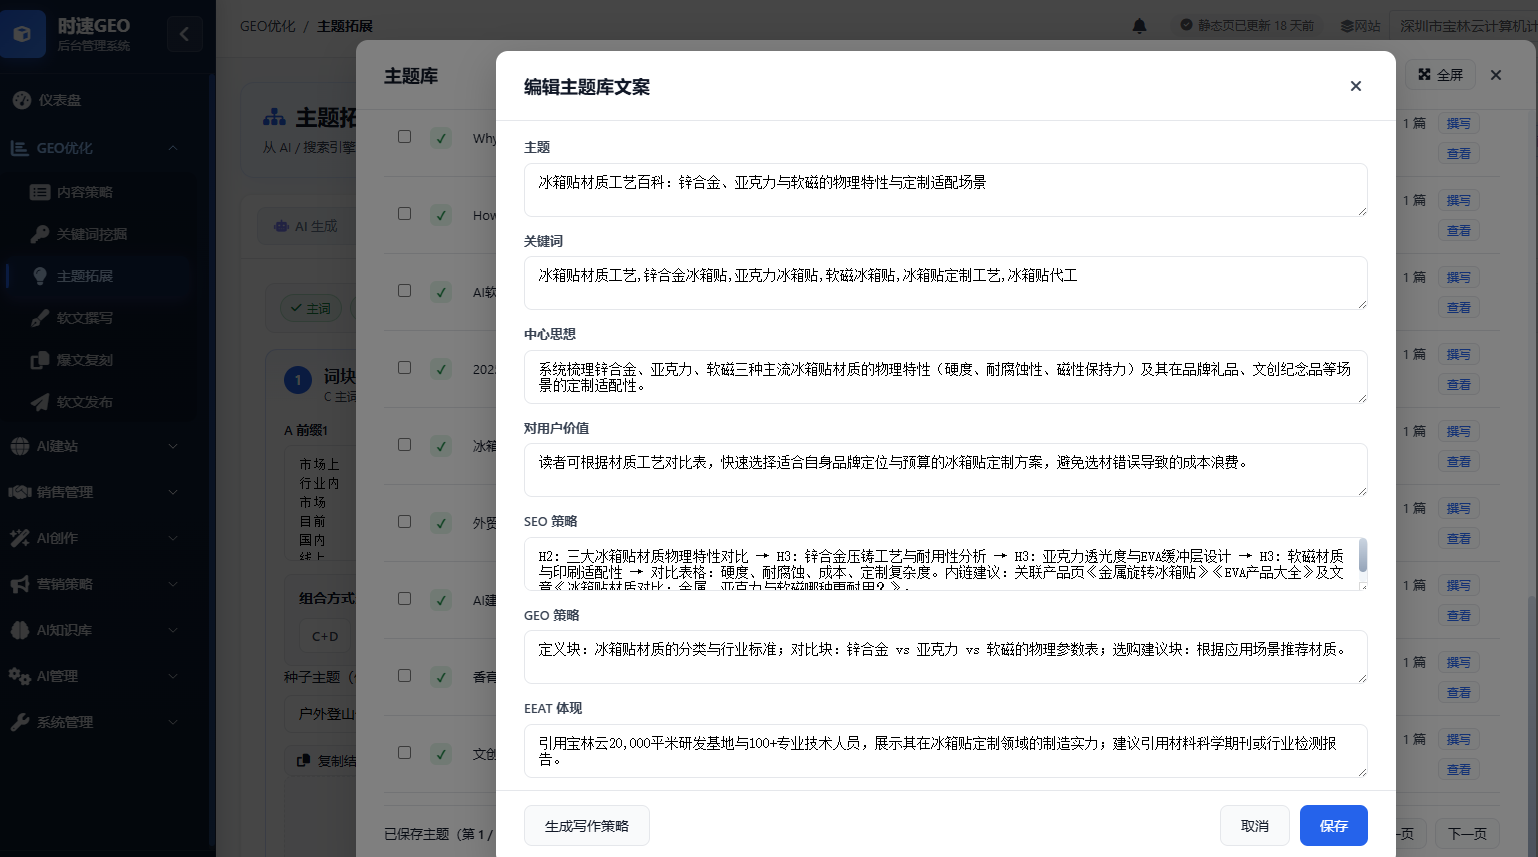
Task: Expand the 销售管理 sidebar menu
Action: click(173, 492)
